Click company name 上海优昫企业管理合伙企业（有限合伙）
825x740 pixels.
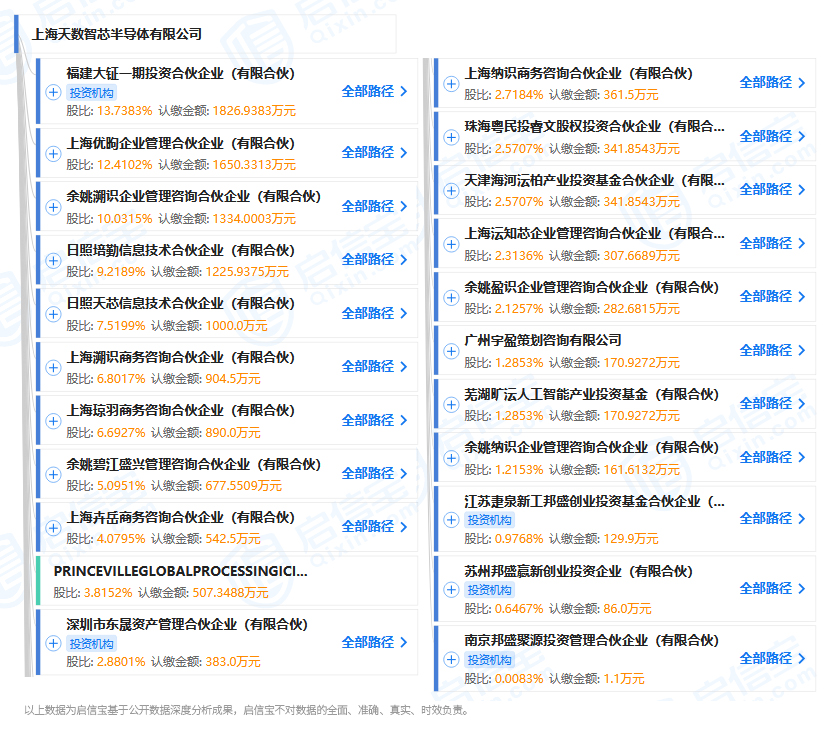(180, 143)
